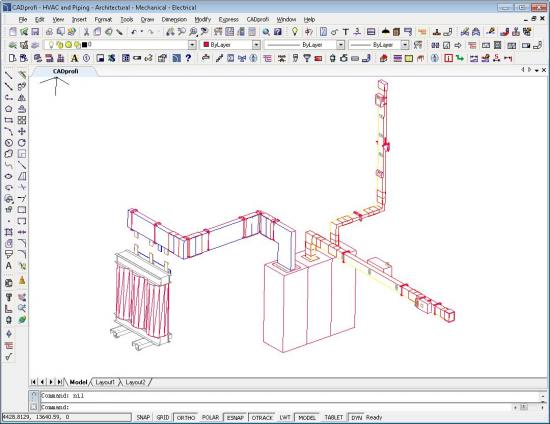Click the Save icon in the top toolbar
Screen dimensions: 550x424
coord(35,32)
